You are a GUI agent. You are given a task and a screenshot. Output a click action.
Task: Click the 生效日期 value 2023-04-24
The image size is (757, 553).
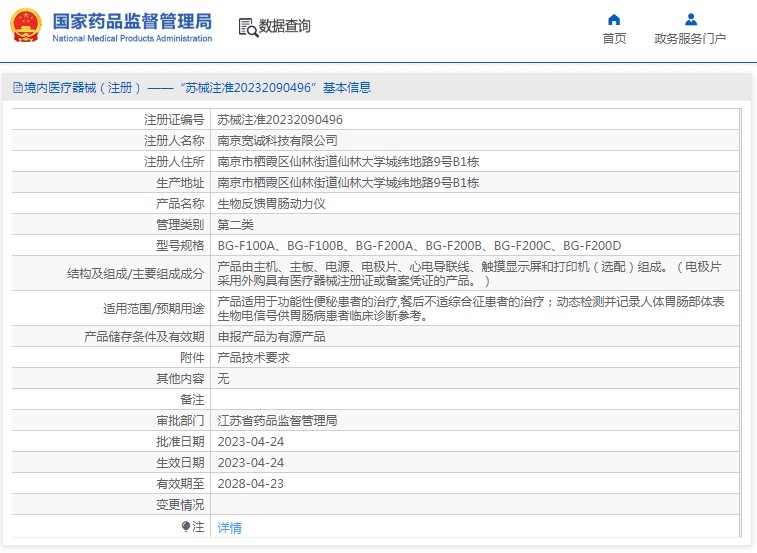click(x=251, y=463)
